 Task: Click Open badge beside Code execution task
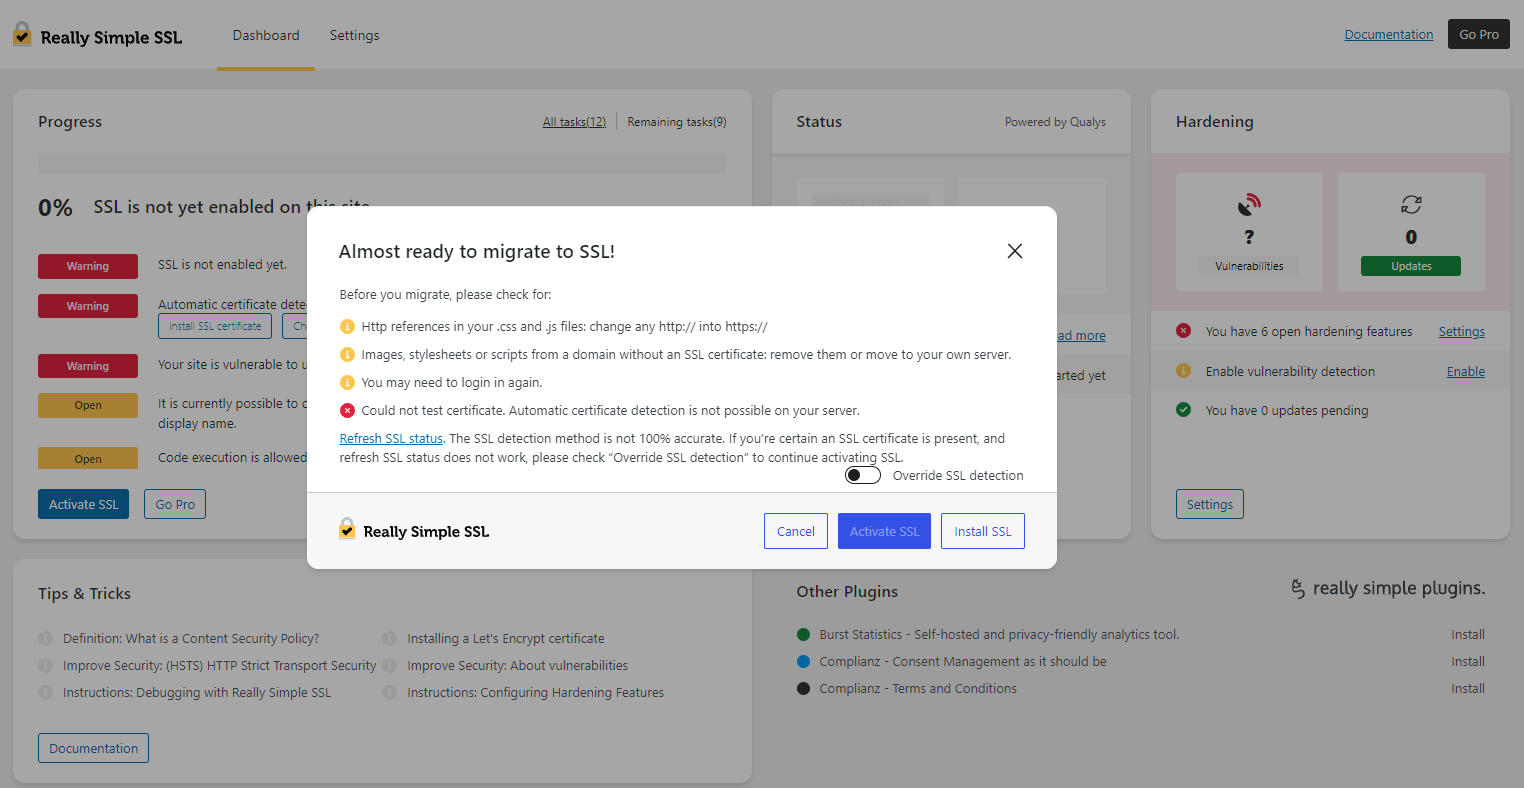coord(88,459)
